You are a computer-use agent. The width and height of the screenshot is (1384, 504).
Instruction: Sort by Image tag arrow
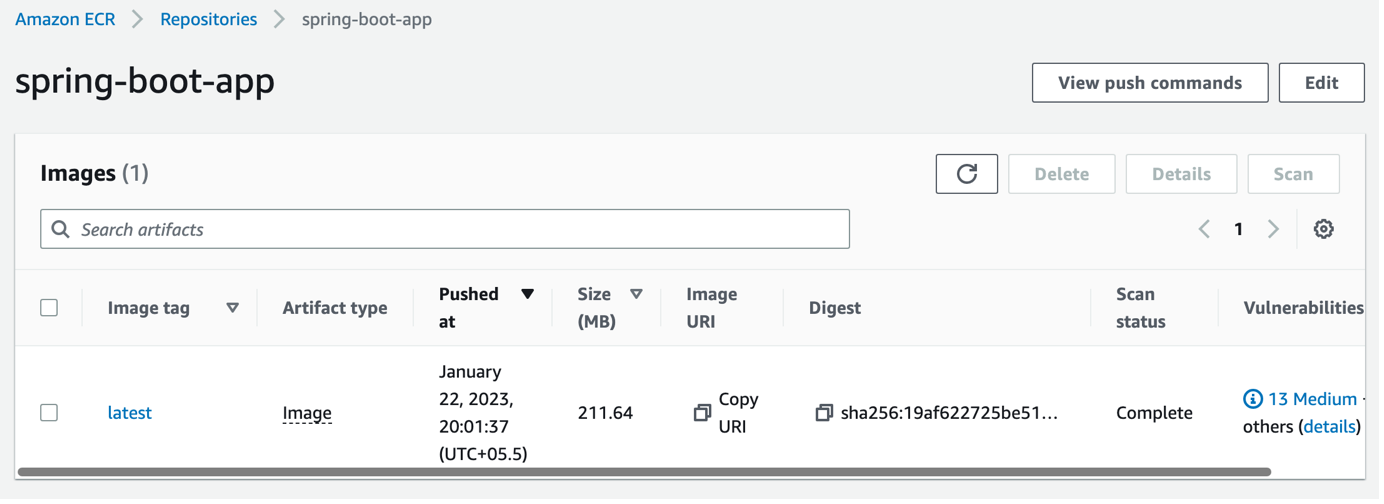click(x=234, y=309)
